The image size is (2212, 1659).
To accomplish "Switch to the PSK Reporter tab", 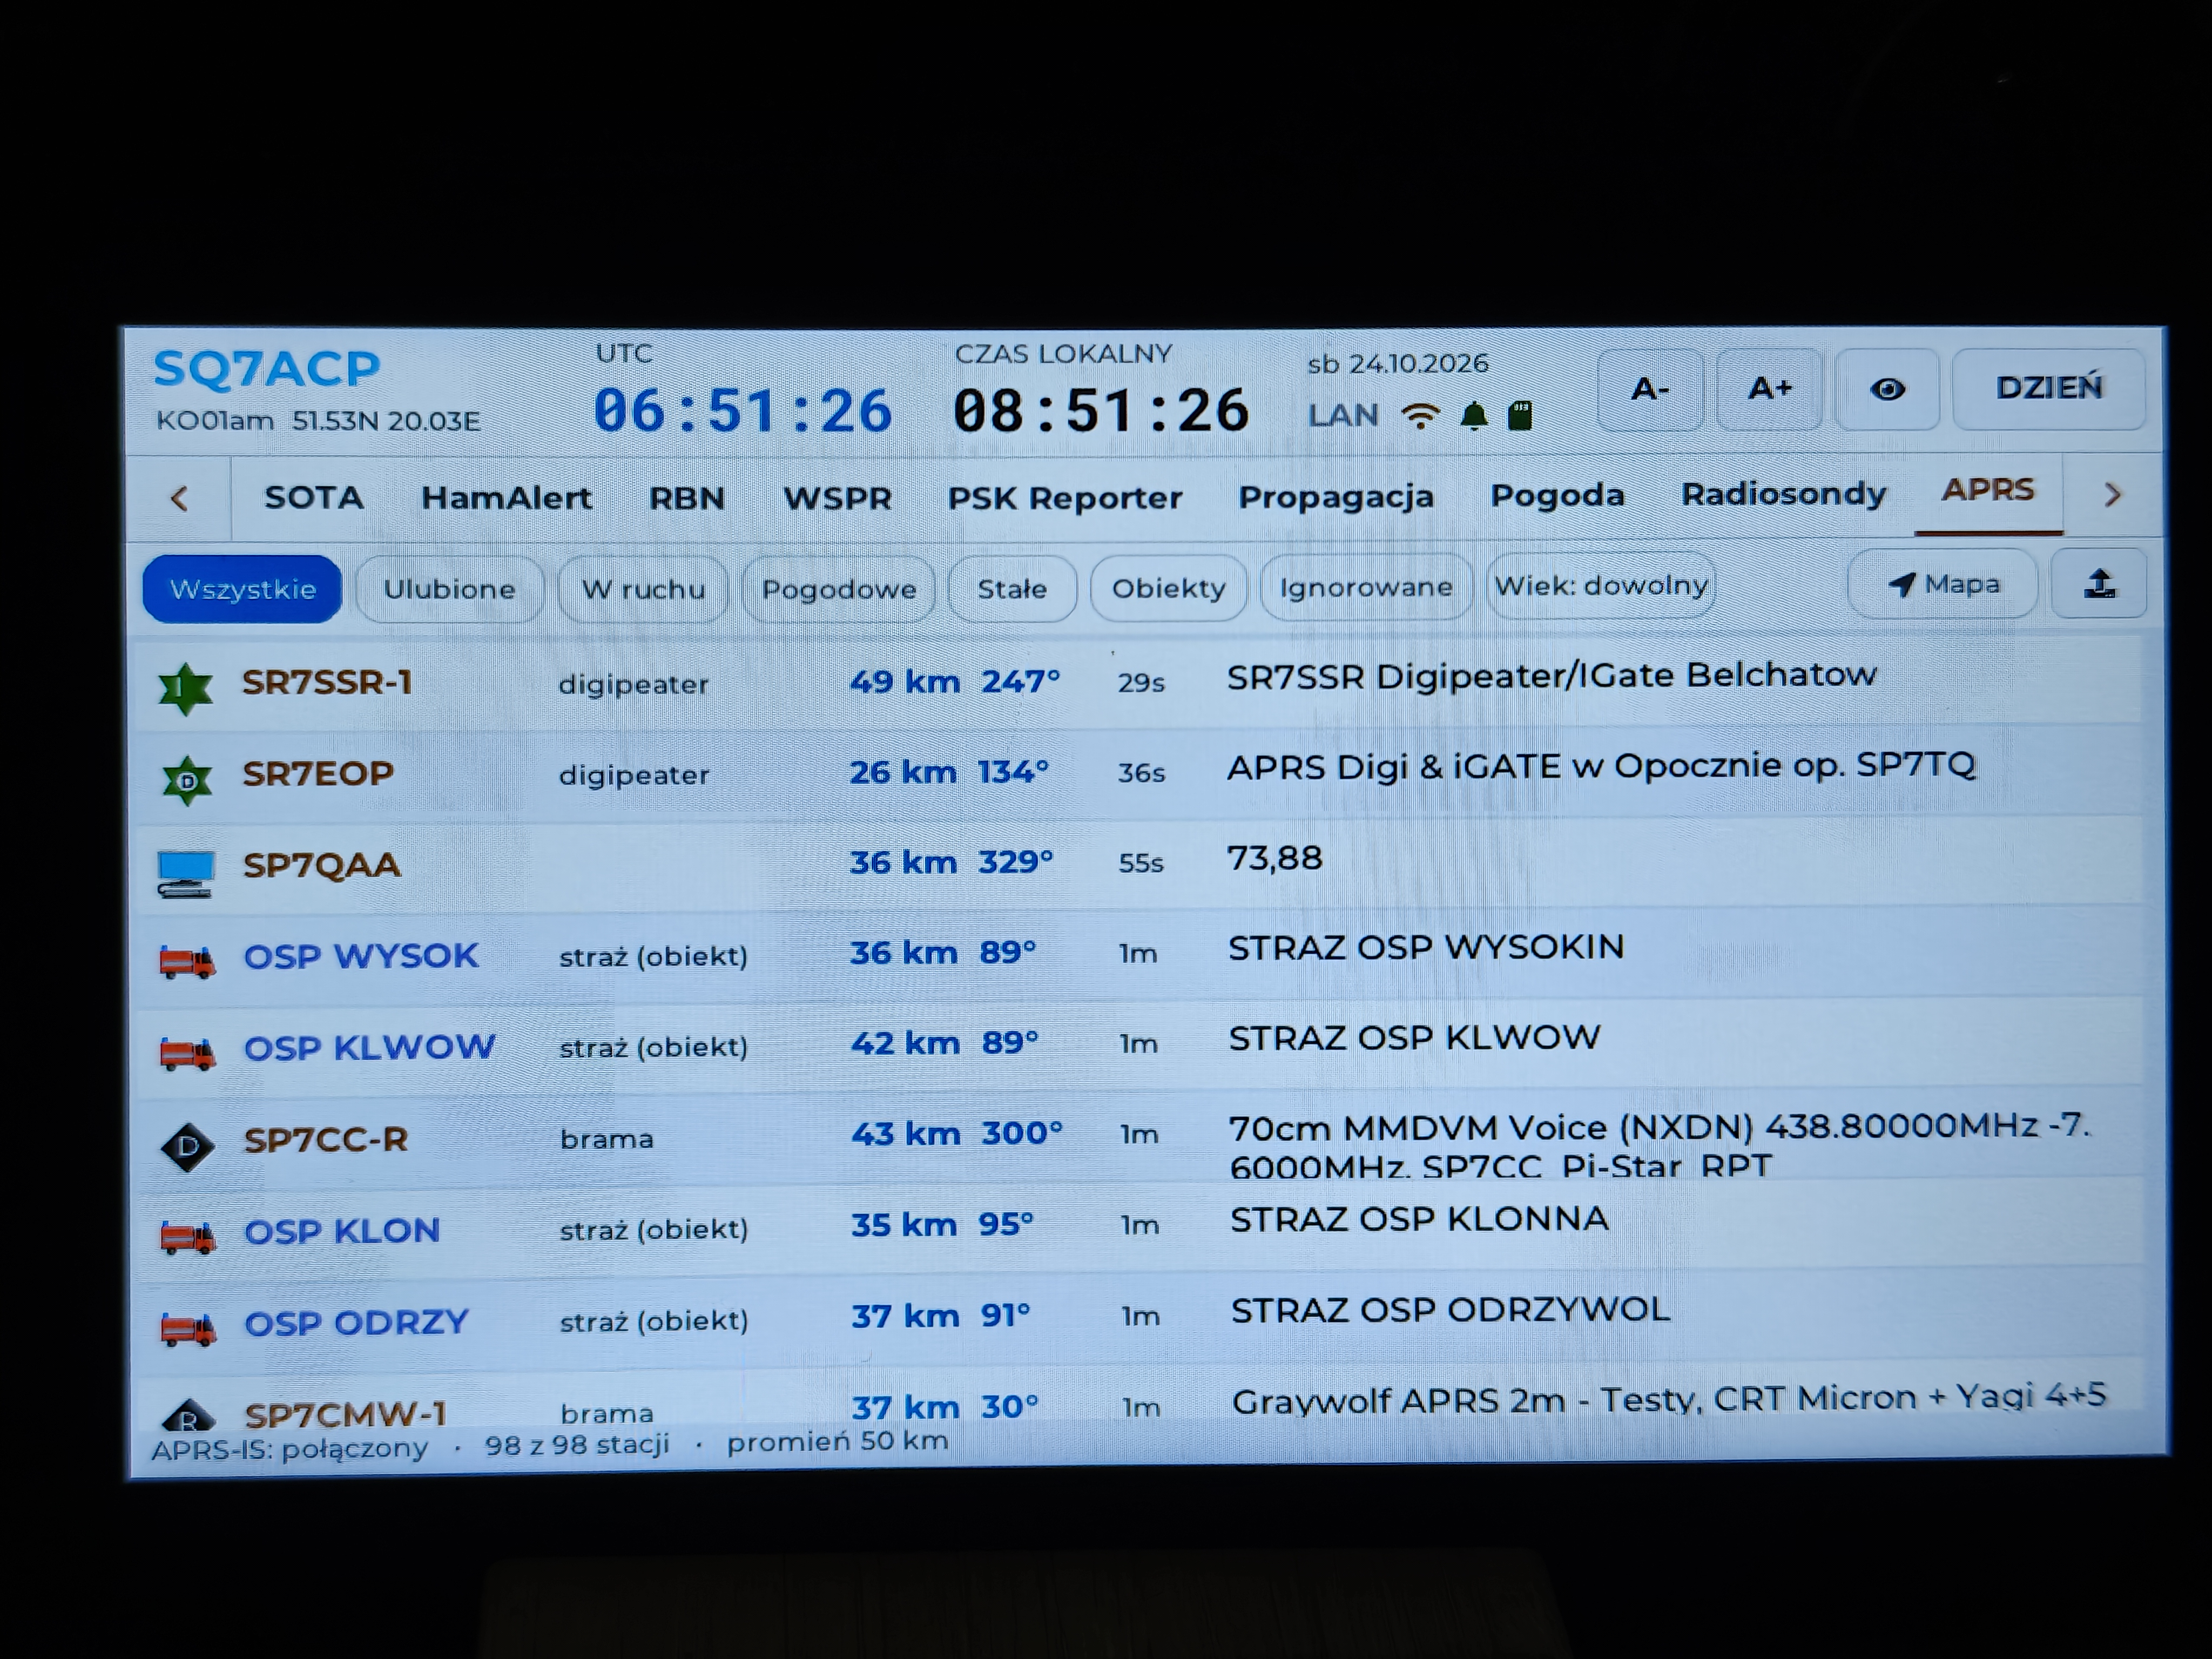I will [1065, 497].
